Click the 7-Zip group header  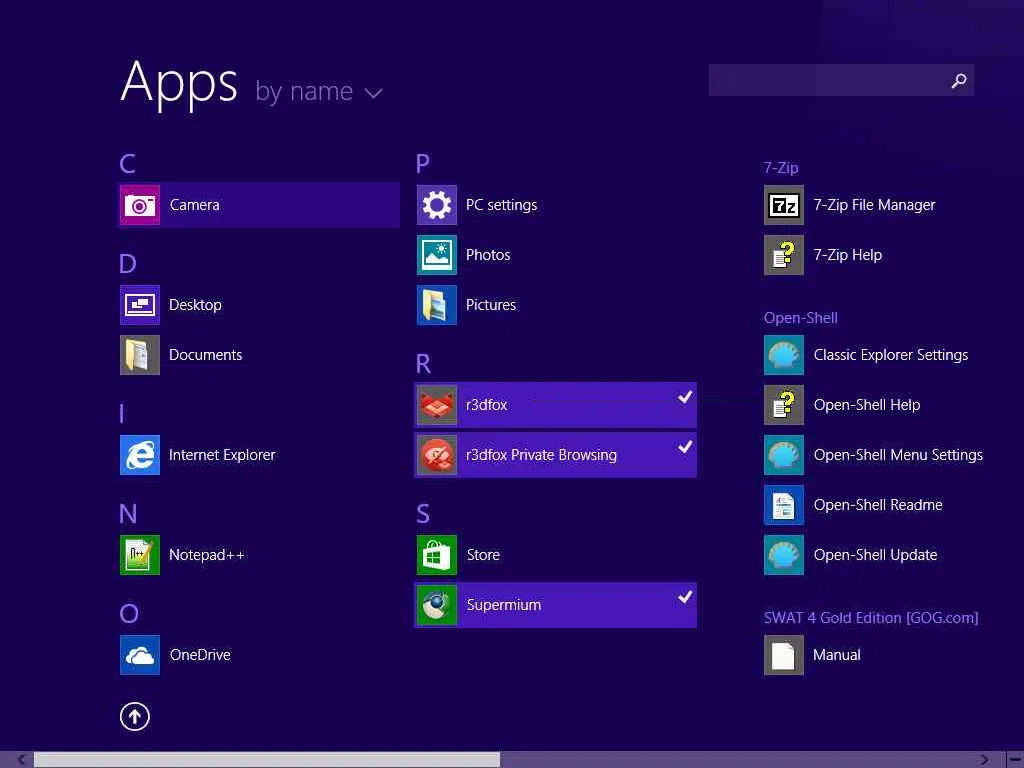tap(781, 168)
